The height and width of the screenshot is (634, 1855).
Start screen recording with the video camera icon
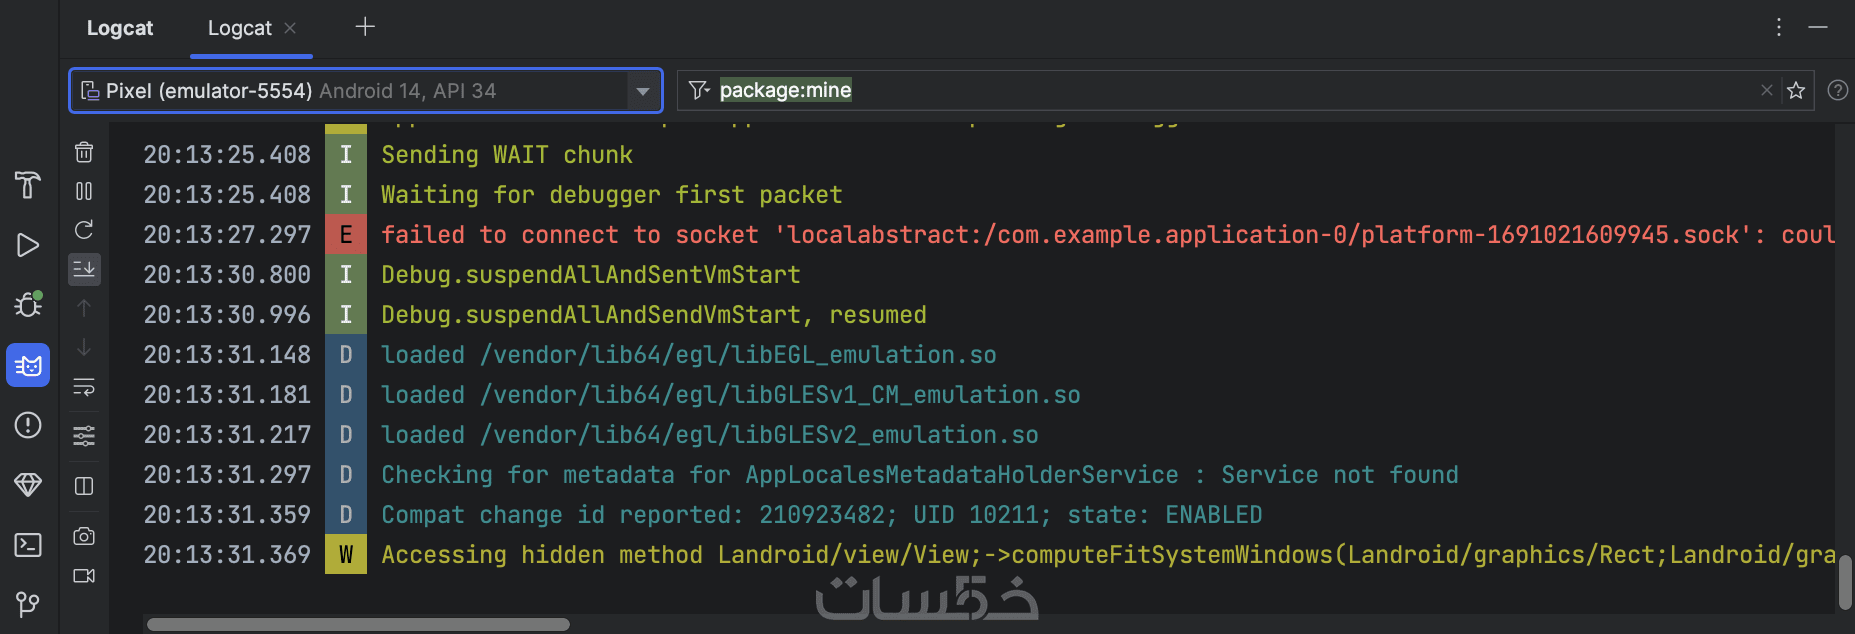click(84, 576)
